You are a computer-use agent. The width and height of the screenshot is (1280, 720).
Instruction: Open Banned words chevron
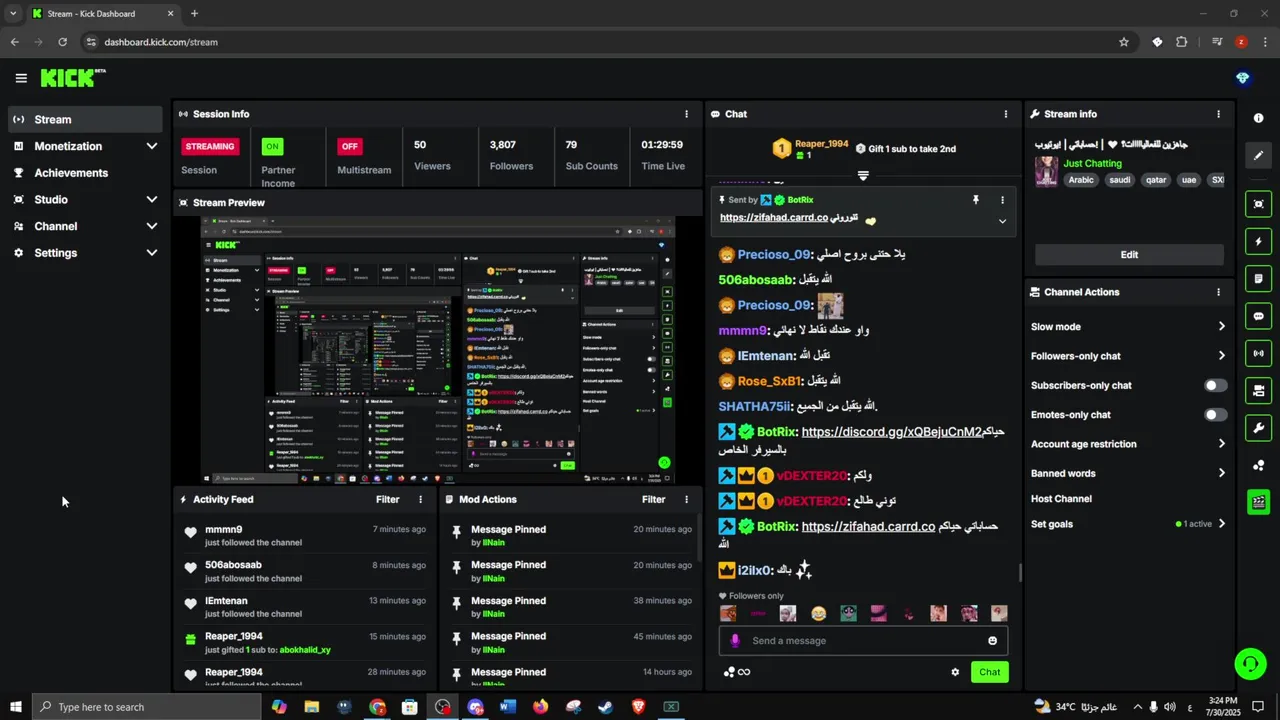[x=1221, y=474]
